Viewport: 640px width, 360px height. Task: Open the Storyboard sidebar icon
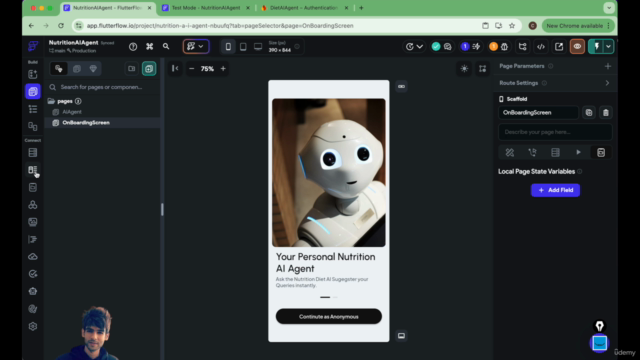point(33,127)
